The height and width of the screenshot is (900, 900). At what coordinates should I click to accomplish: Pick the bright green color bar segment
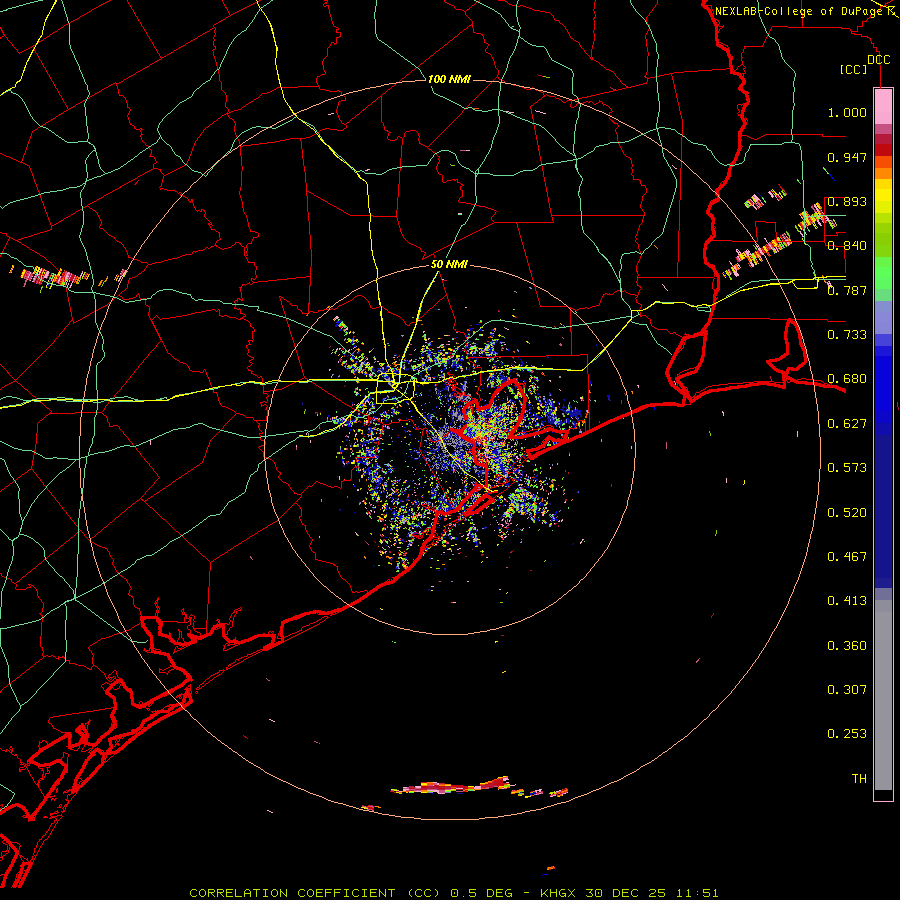883,273
